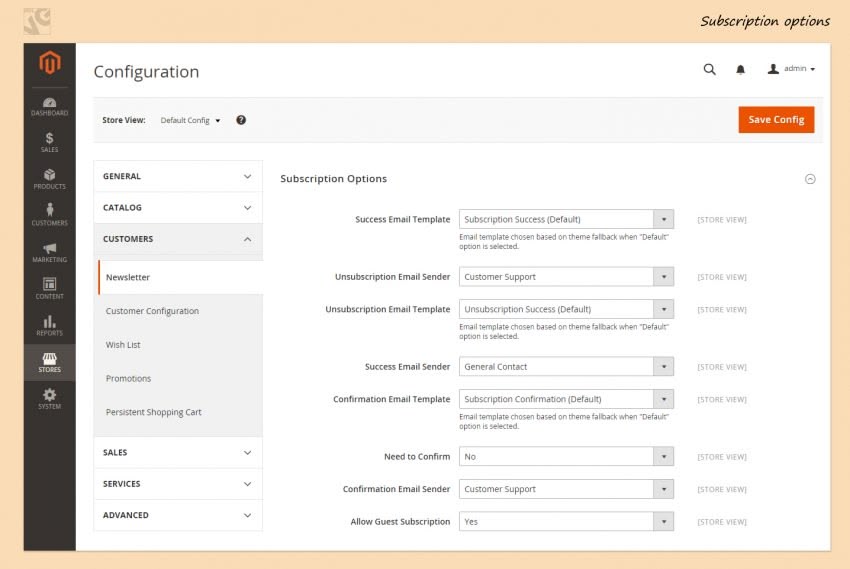Expand the Services configuration section

click(x=178, y=484)
